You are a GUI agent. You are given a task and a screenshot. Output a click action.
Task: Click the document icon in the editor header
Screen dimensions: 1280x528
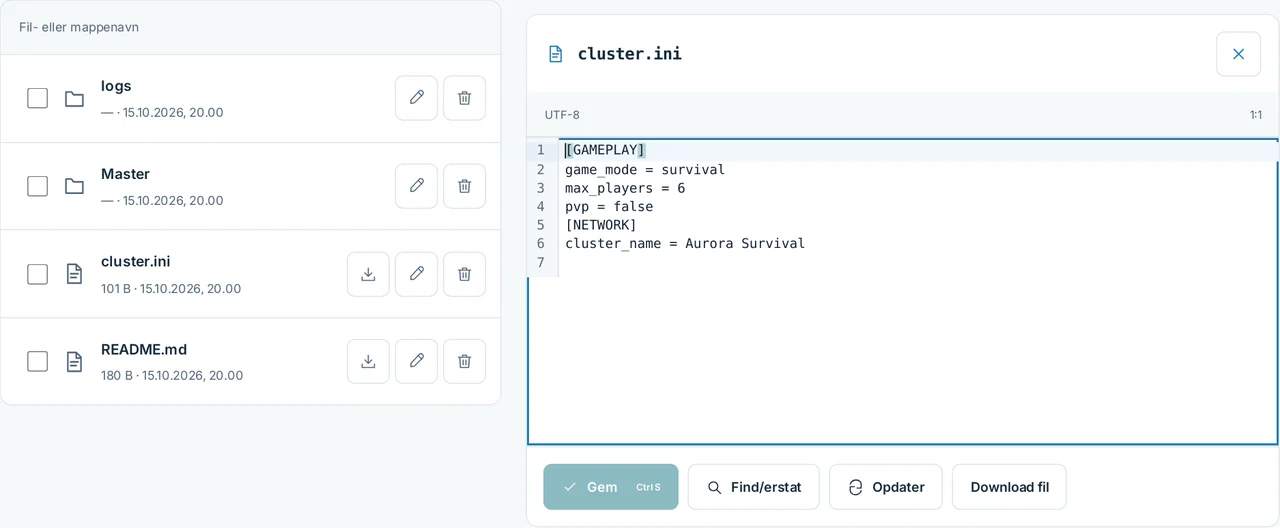click(x=555, y=54)
